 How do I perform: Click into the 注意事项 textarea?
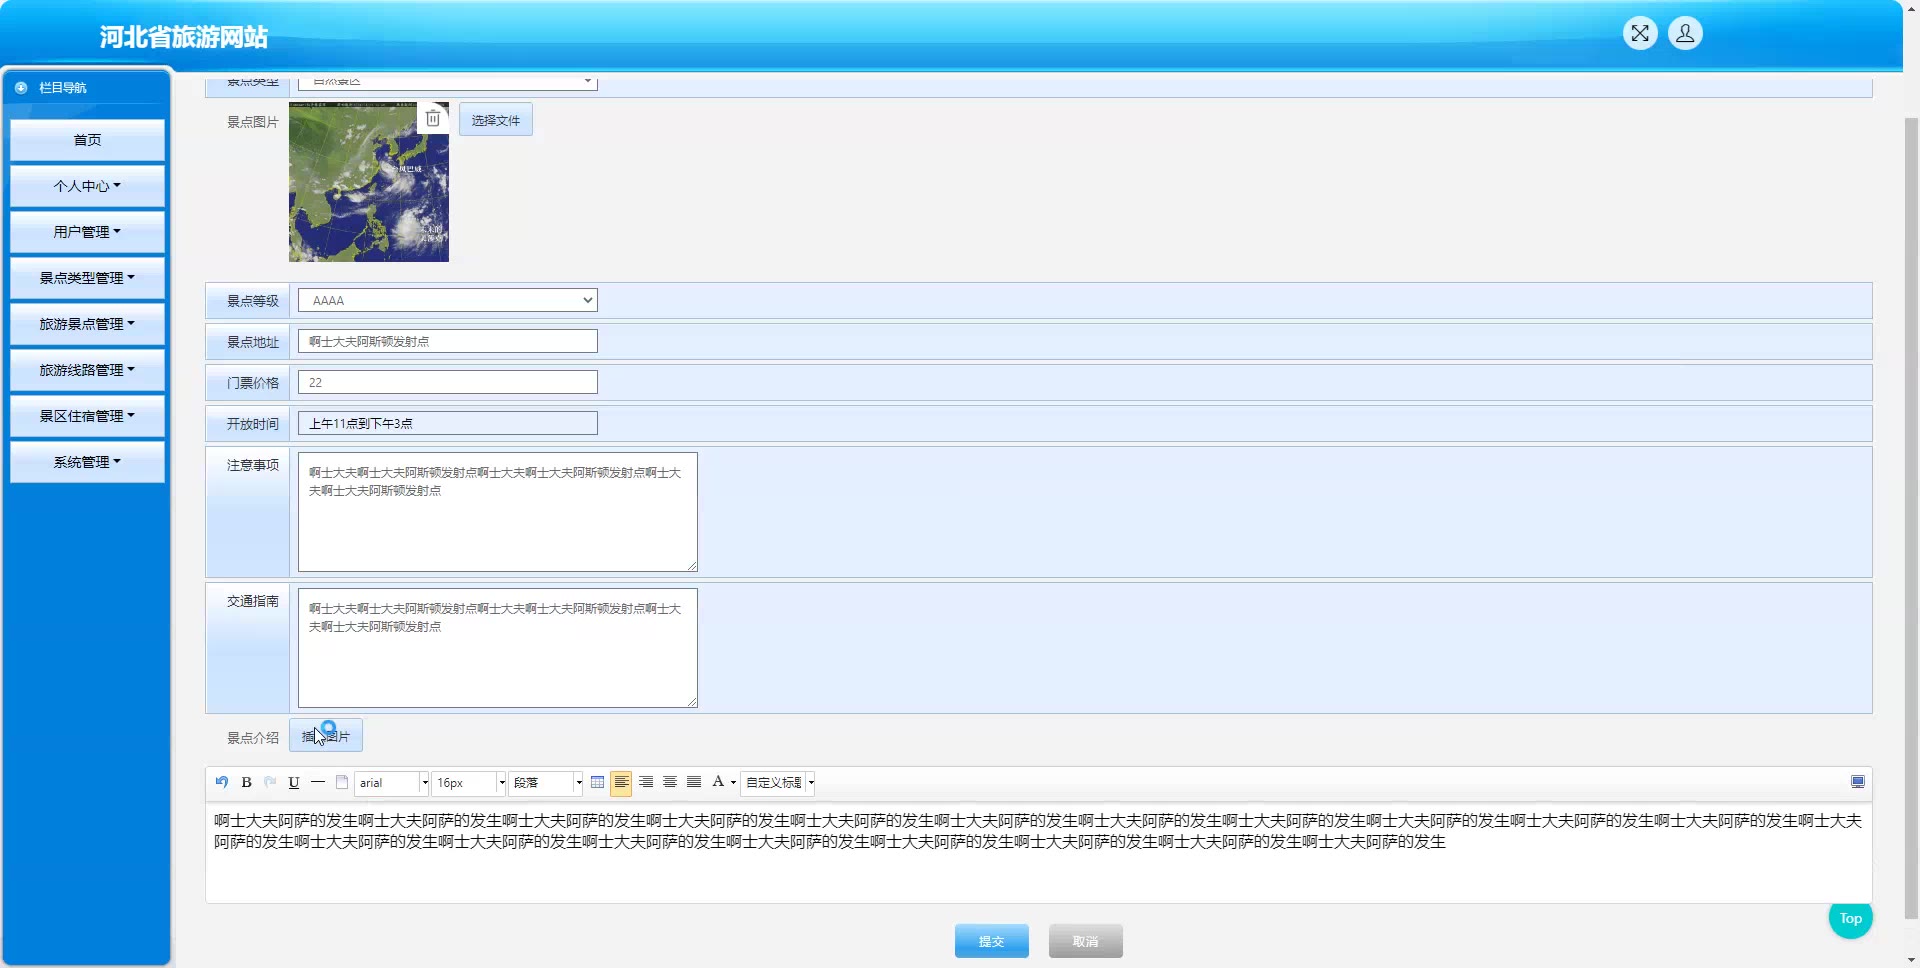pos(498,512)
